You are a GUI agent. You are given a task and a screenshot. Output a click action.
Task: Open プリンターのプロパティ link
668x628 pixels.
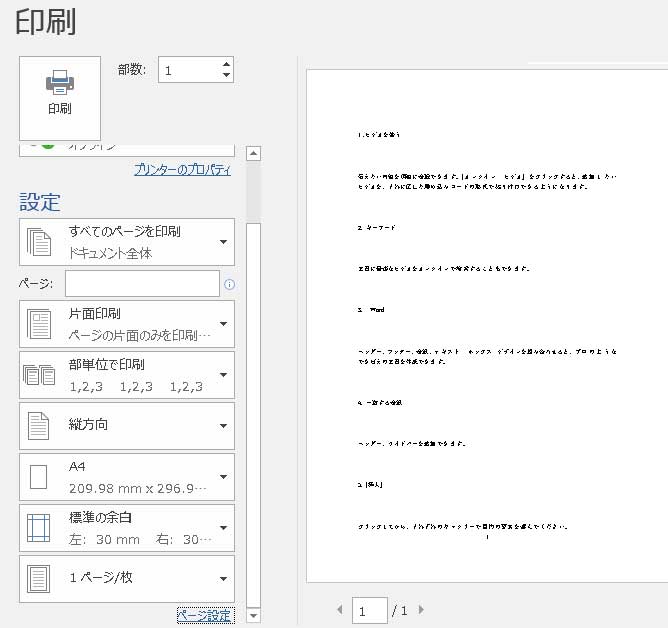pyautogui.click(x=182, y=170)
